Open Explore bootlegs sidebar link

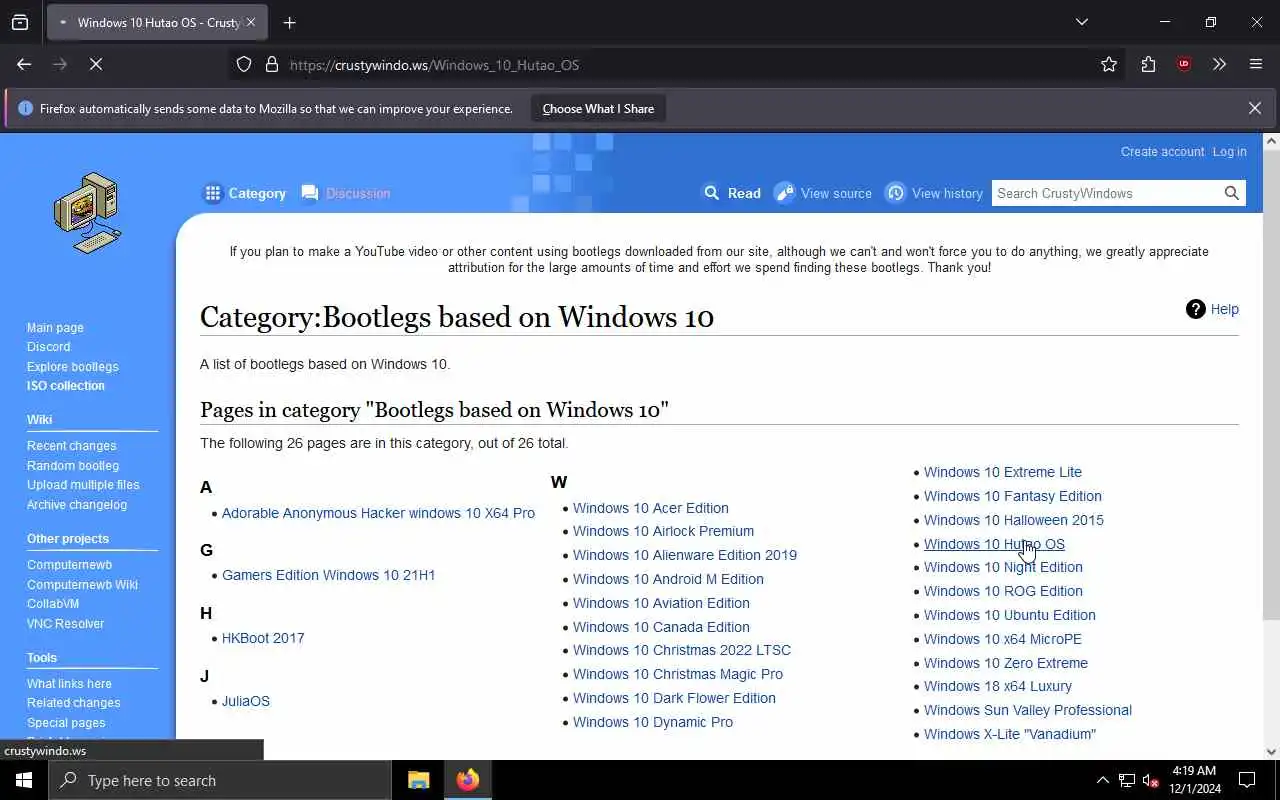point(72,367)
